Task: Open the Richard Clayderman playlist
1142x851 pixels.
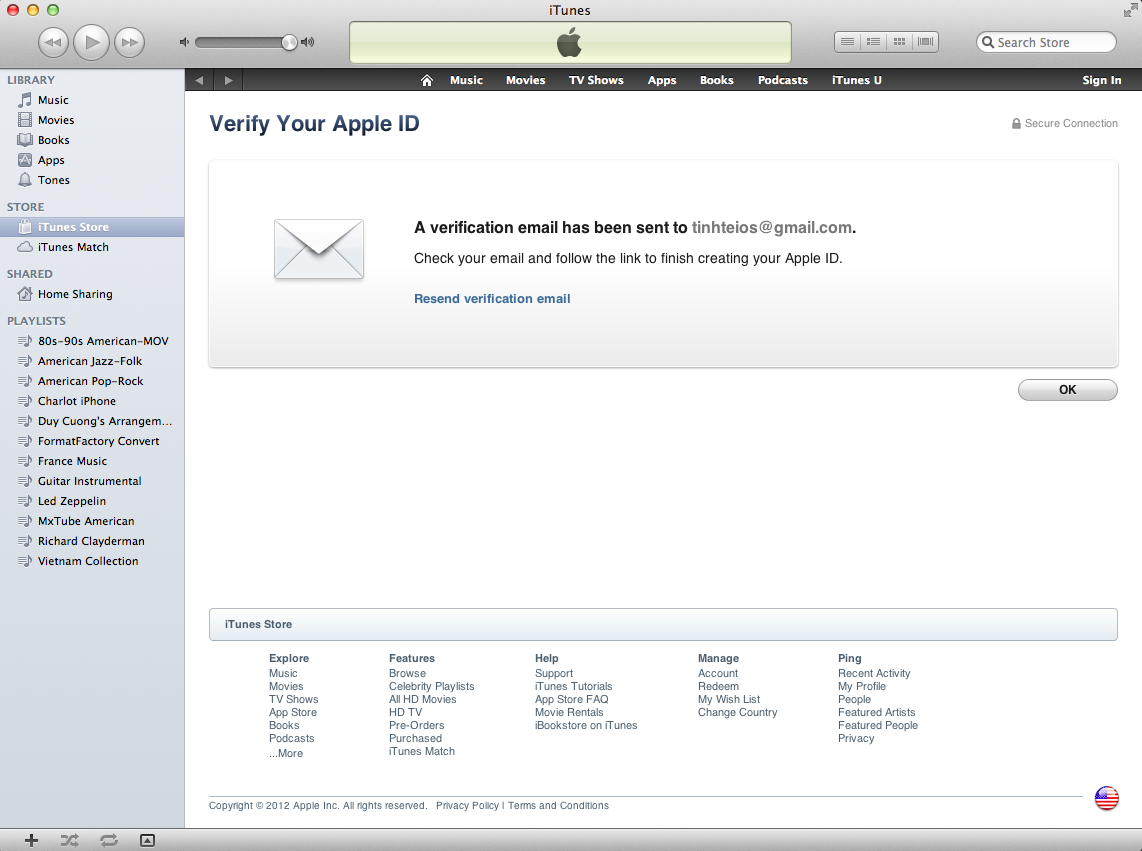Action: click(92, 541)
